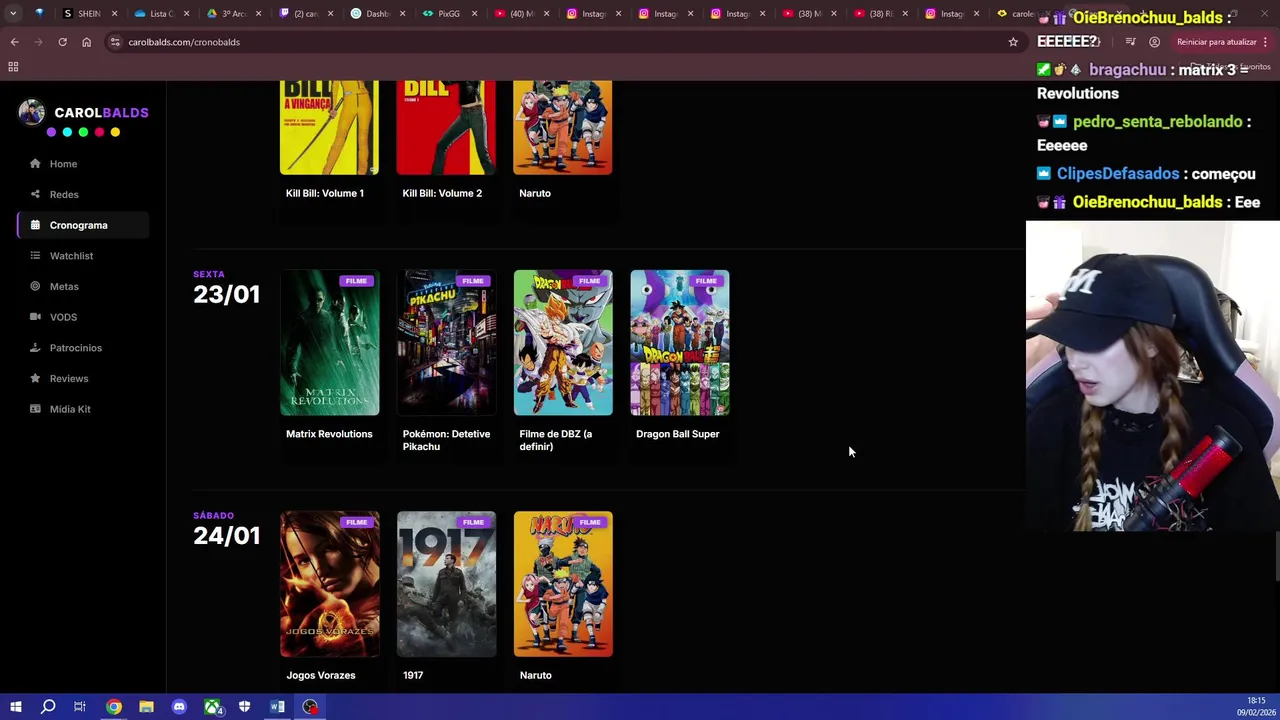
Task: Click the page vertical scrollbar thumb
Action: 1276,556
